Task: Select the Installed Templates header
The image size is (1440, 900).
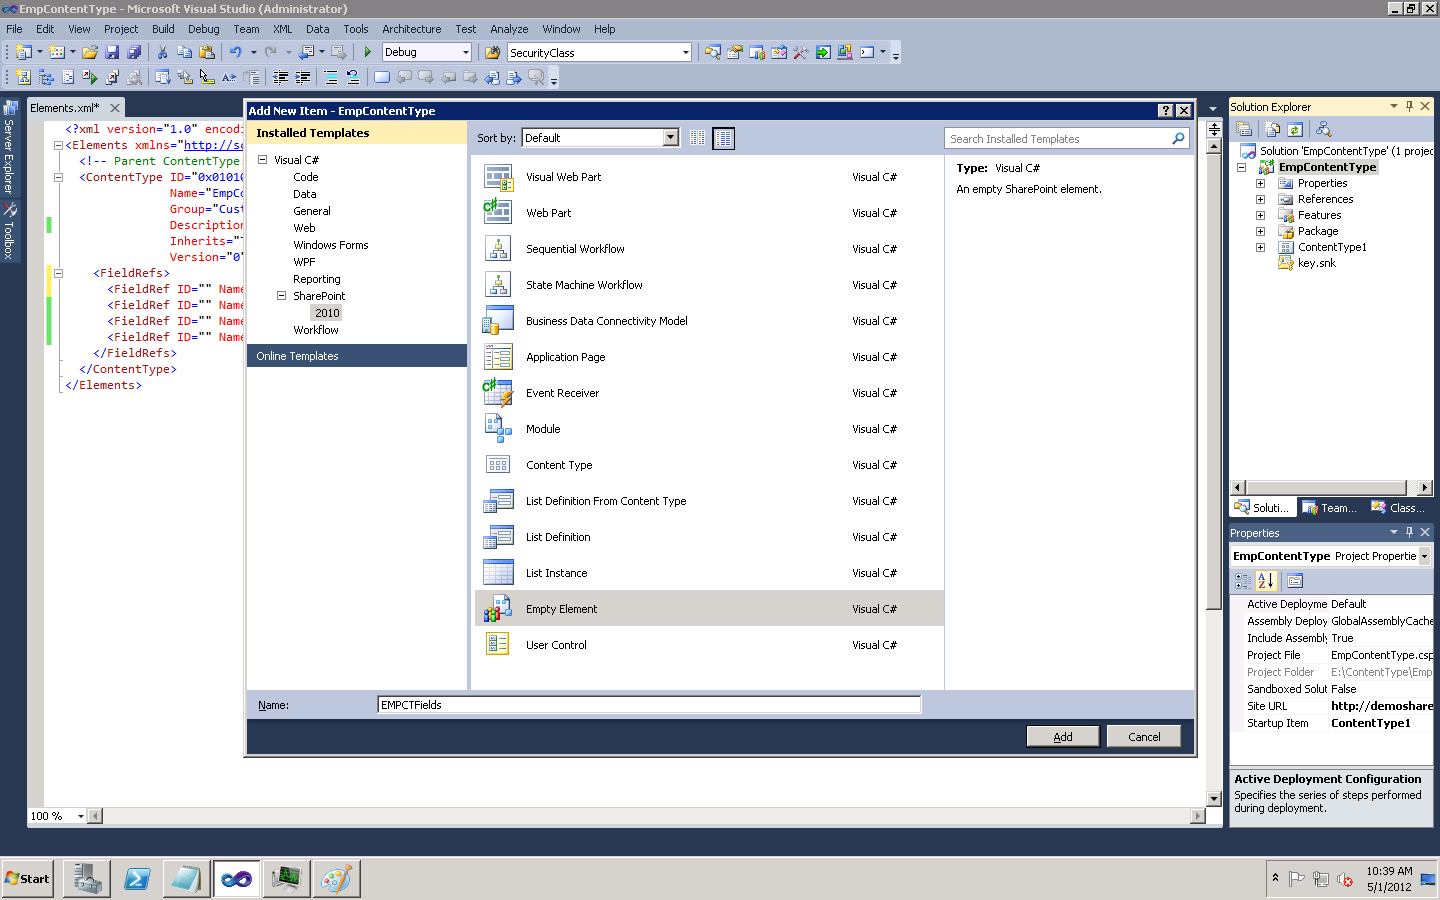Action: point(357,133)
